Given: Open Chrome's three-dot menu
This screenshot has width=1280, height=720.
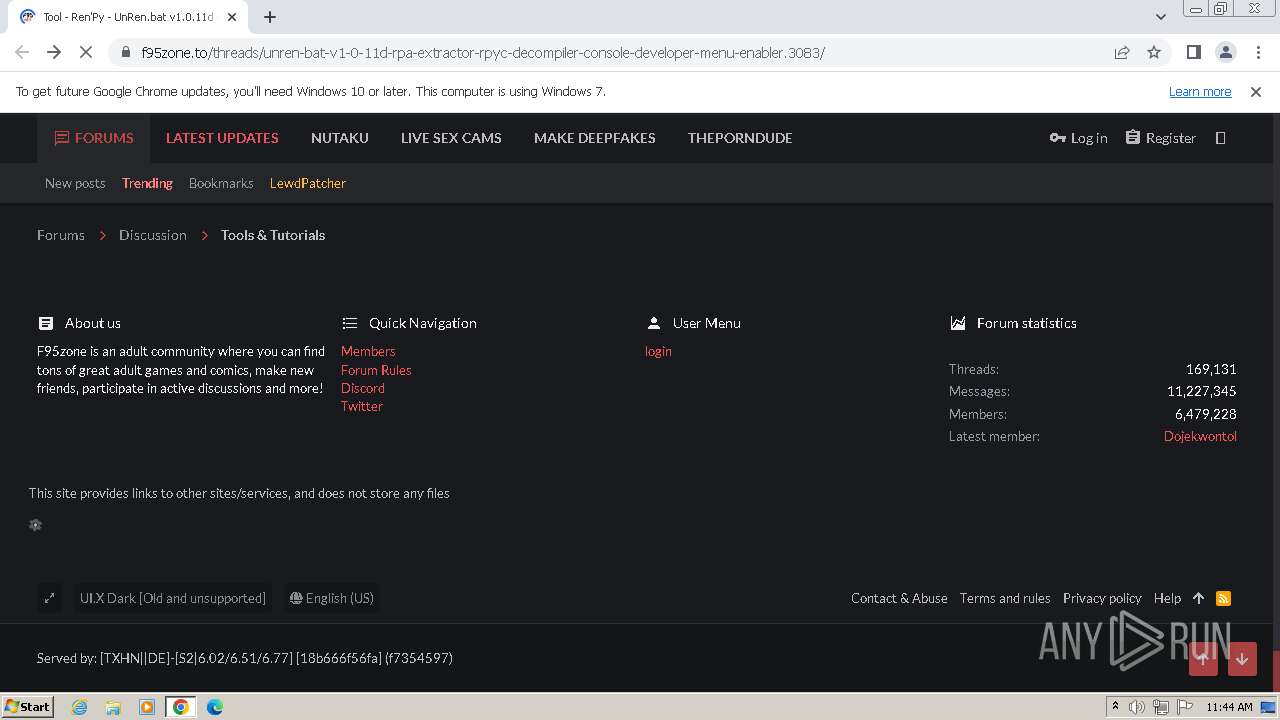Looking at the screenshot, I should pos(1256,52).
